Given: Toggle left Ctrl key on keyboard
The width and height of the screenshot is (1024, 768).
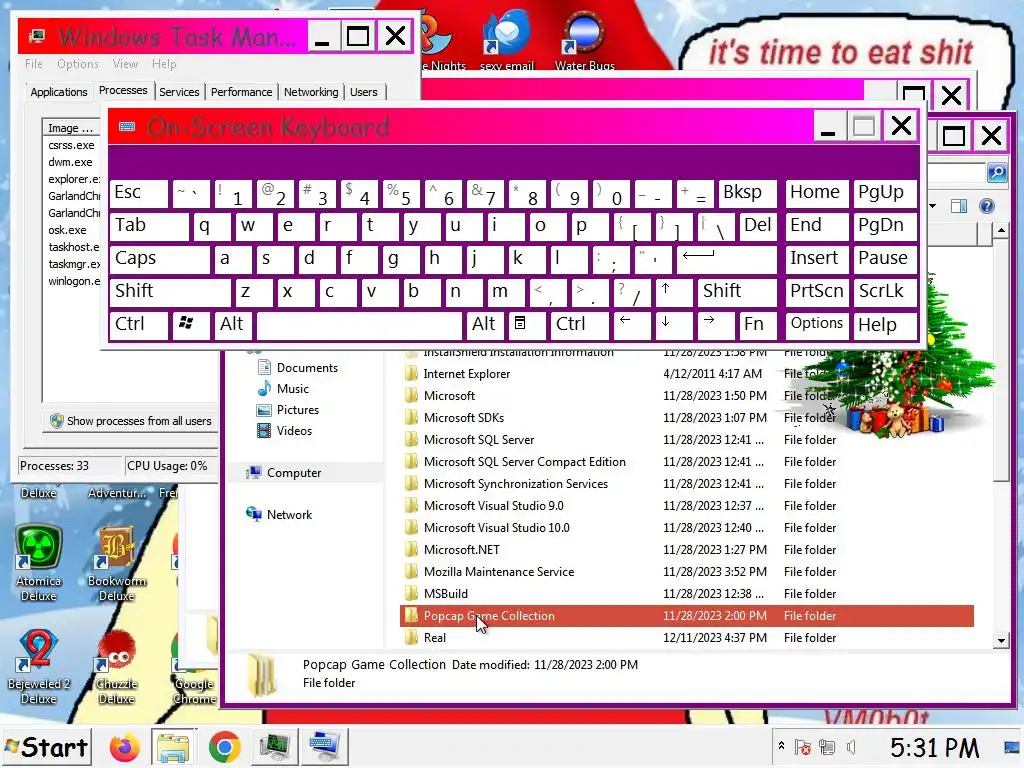Looking at the screenshot, I should click(x=138, y=325).
